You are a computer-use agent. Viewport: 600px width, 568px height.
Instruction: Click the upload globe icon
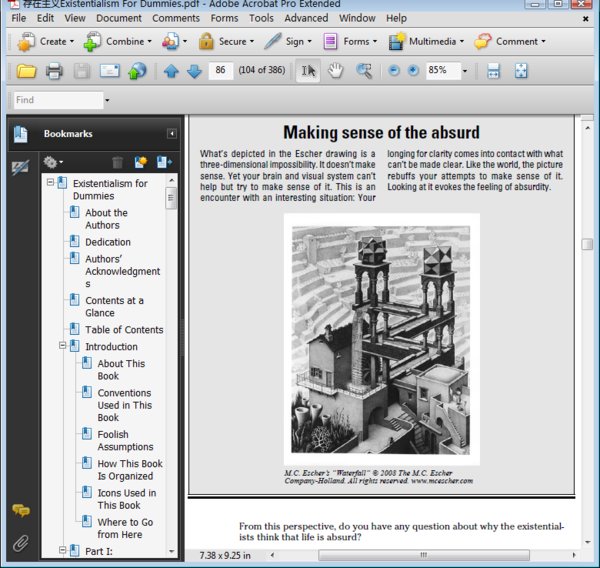pyautogui.click(x=137, y=71)
